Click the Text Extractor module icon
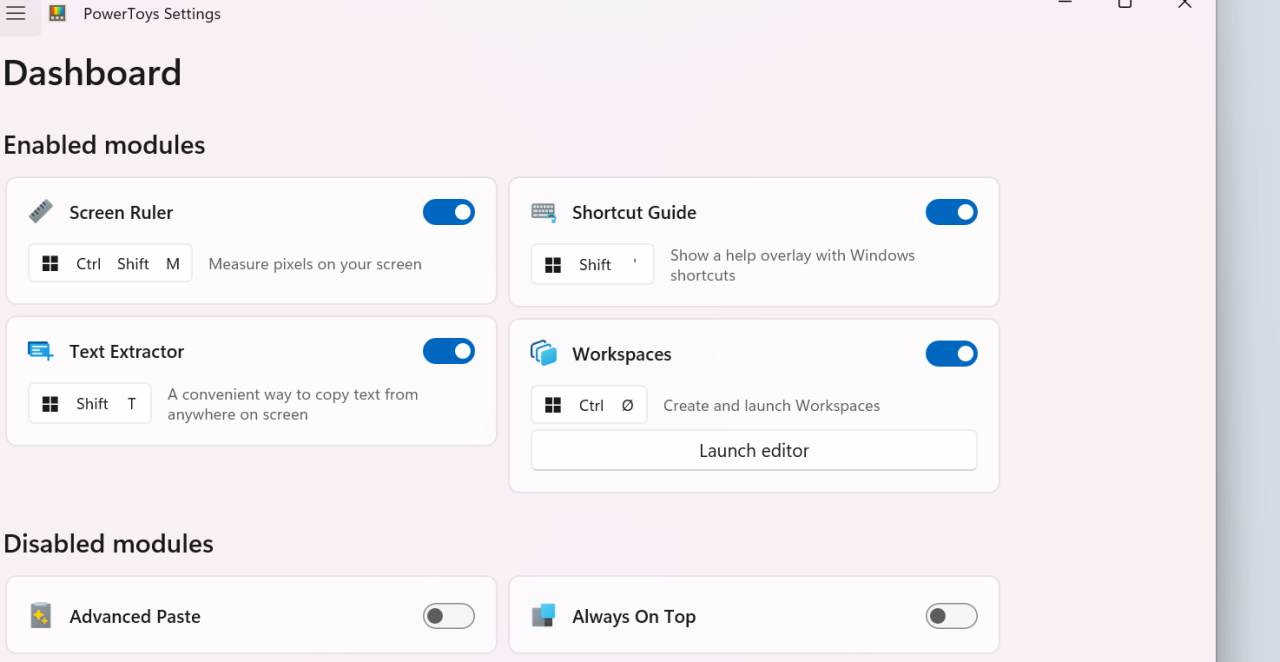The width and height of the screenshot is (1280, 662). 41,351
